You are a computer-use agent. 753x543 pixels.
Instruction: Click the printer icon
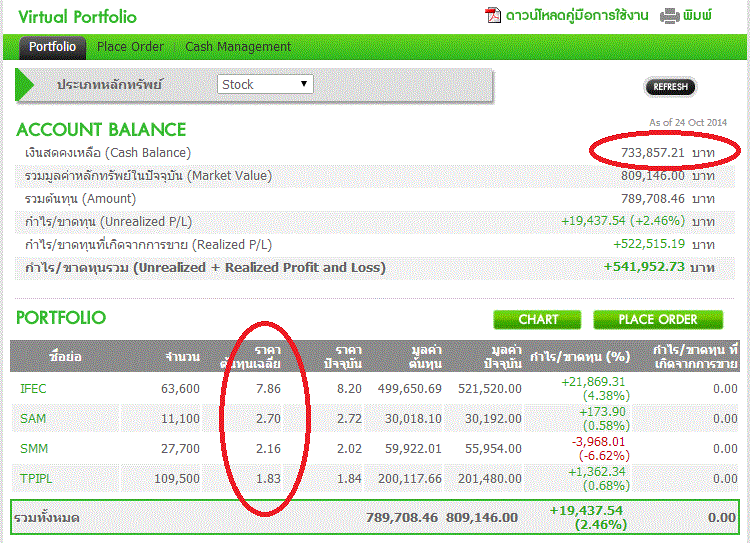[669, 16]
